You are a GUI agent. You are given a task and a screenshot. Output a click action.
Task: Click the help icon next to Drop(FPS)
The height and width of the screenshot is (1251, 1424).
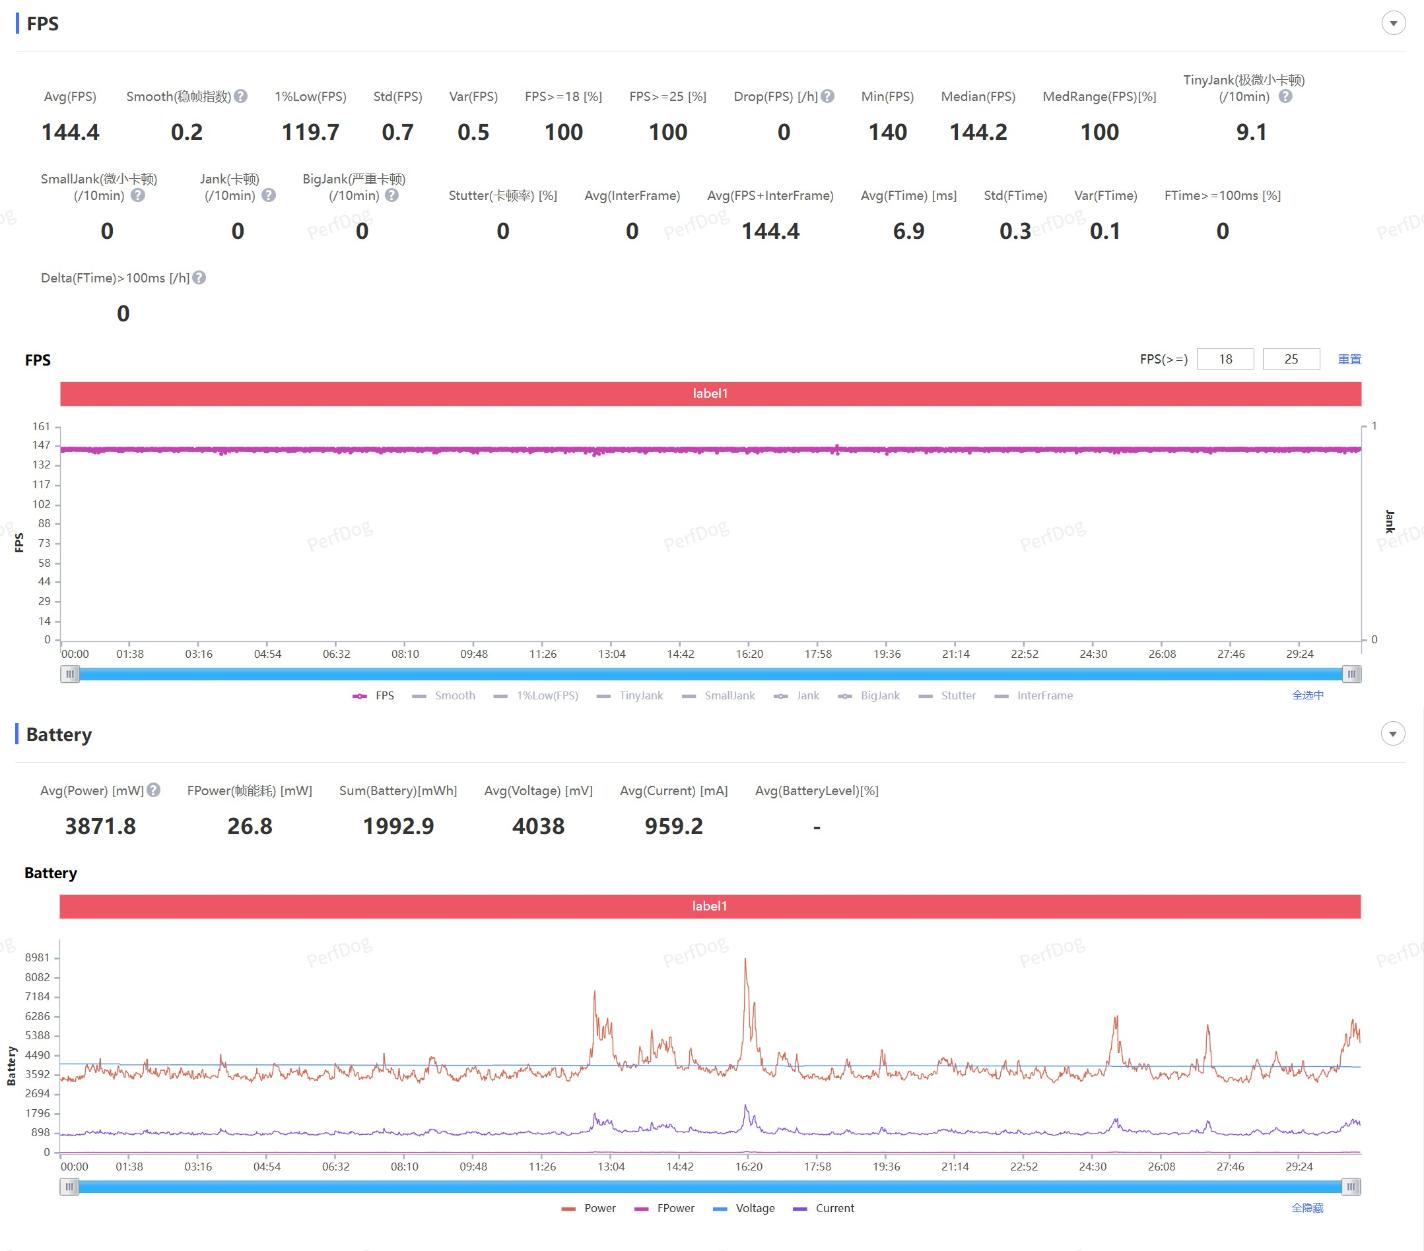827,97
